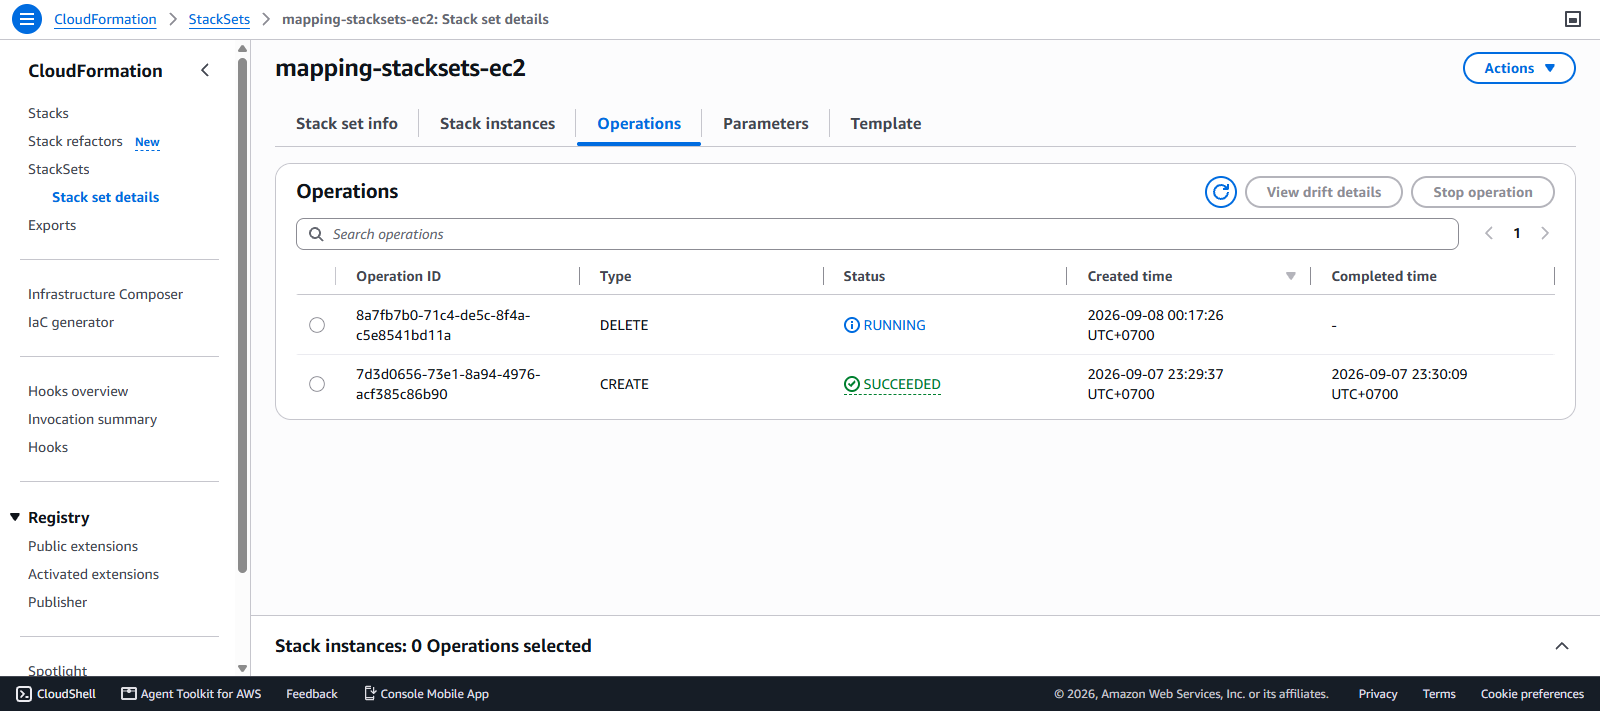Open Publisher in the sidebar
Viewport: 1600px width, 711px height.
57,602
